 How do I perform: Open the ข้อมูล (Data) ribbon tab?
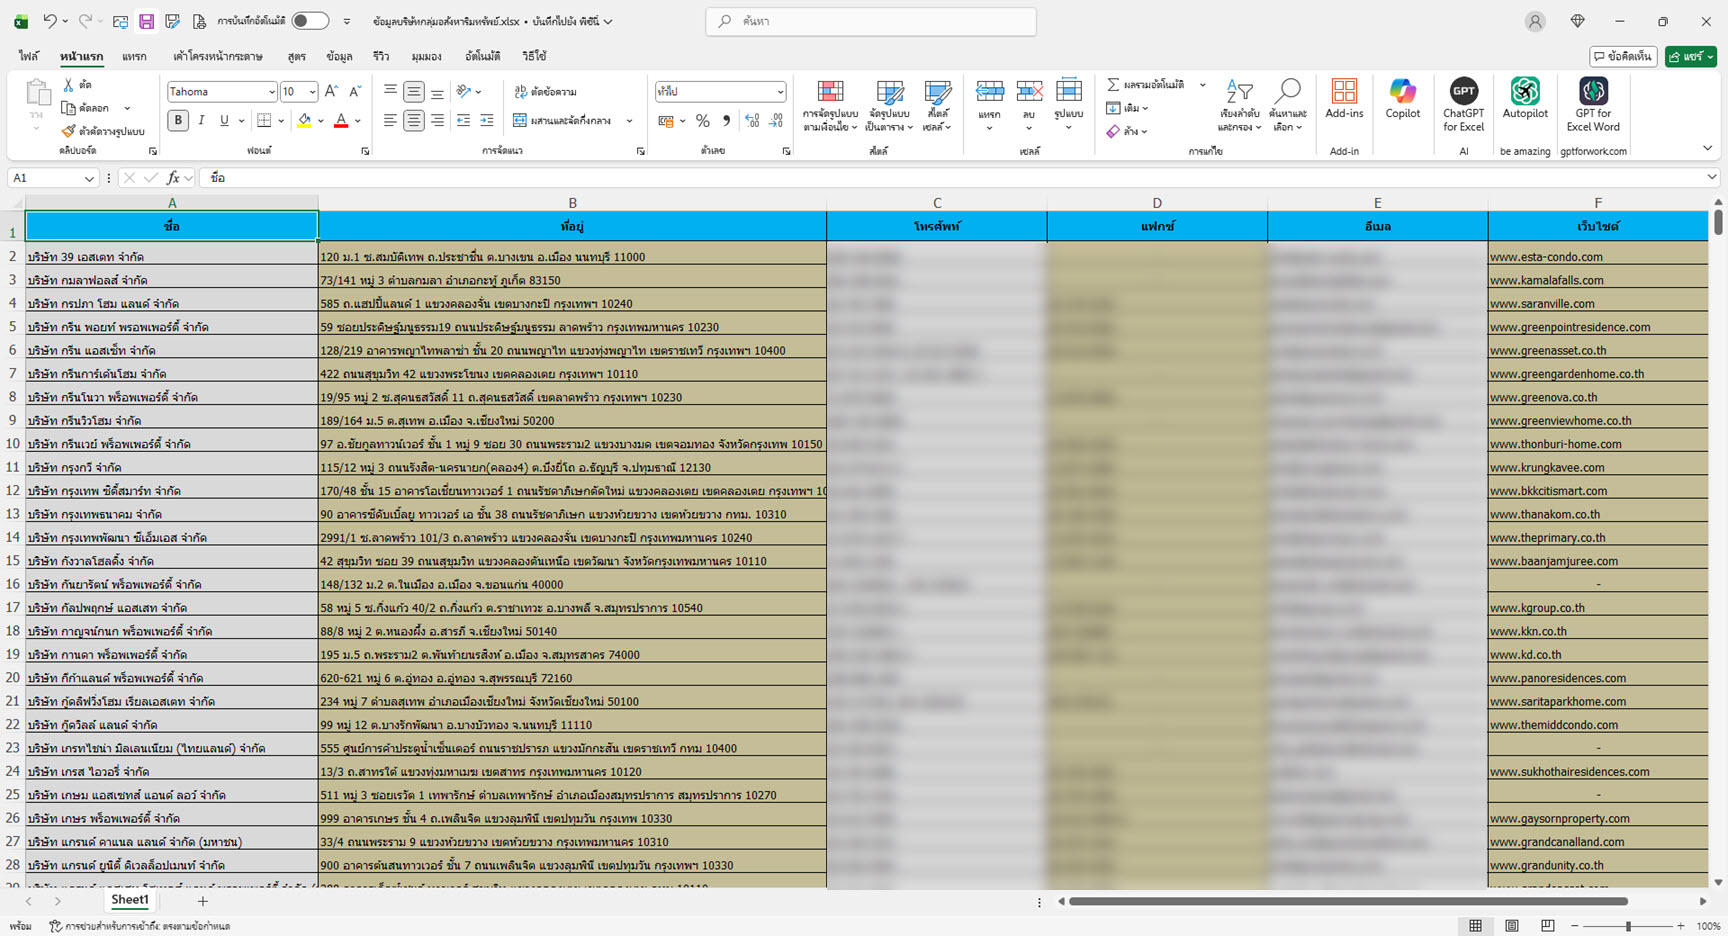coord(339,57)
